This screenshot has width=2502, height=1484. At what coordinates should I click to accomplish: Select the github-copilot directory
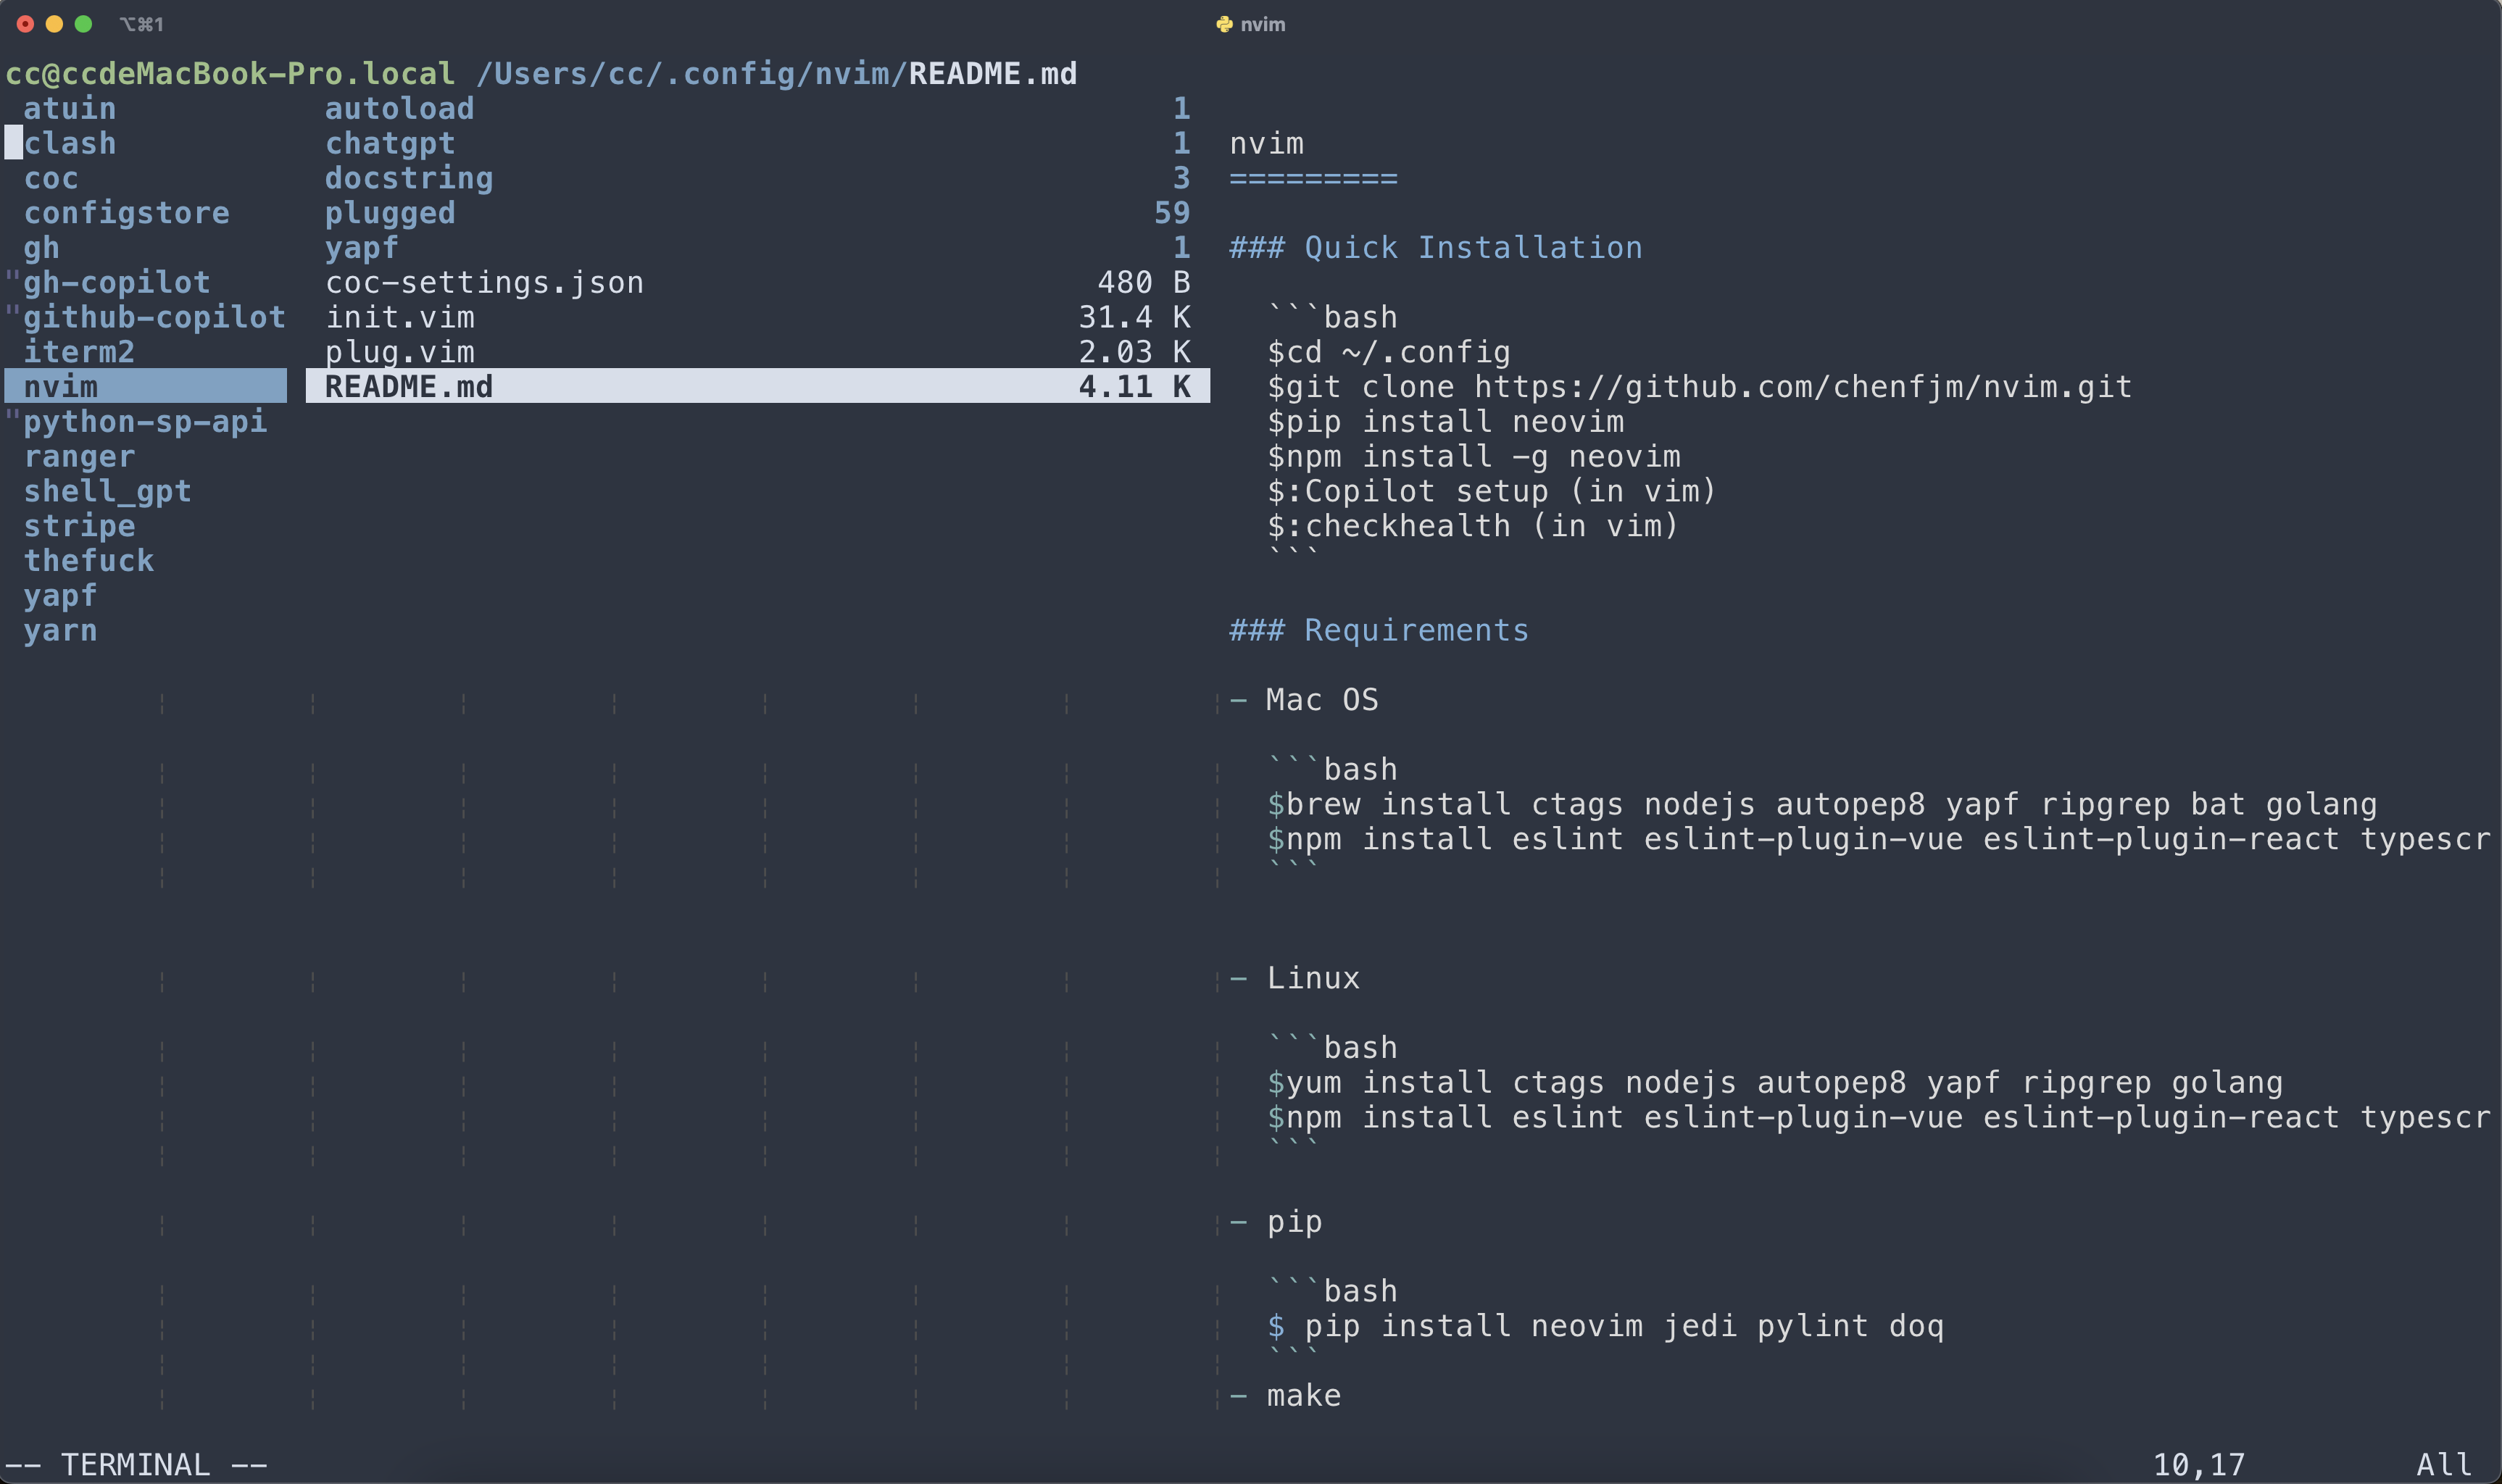[x=154, y=317]
